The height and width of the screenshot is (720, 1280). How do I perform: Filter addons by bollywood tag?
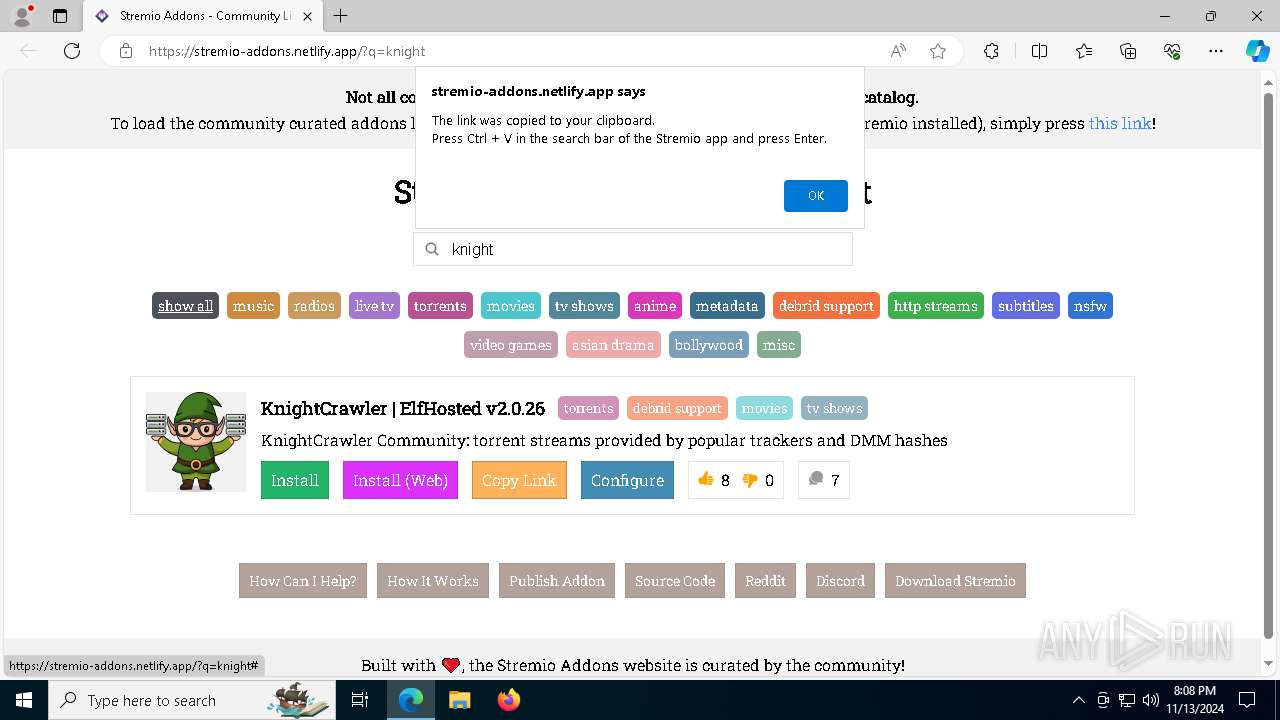click(709, 345)
